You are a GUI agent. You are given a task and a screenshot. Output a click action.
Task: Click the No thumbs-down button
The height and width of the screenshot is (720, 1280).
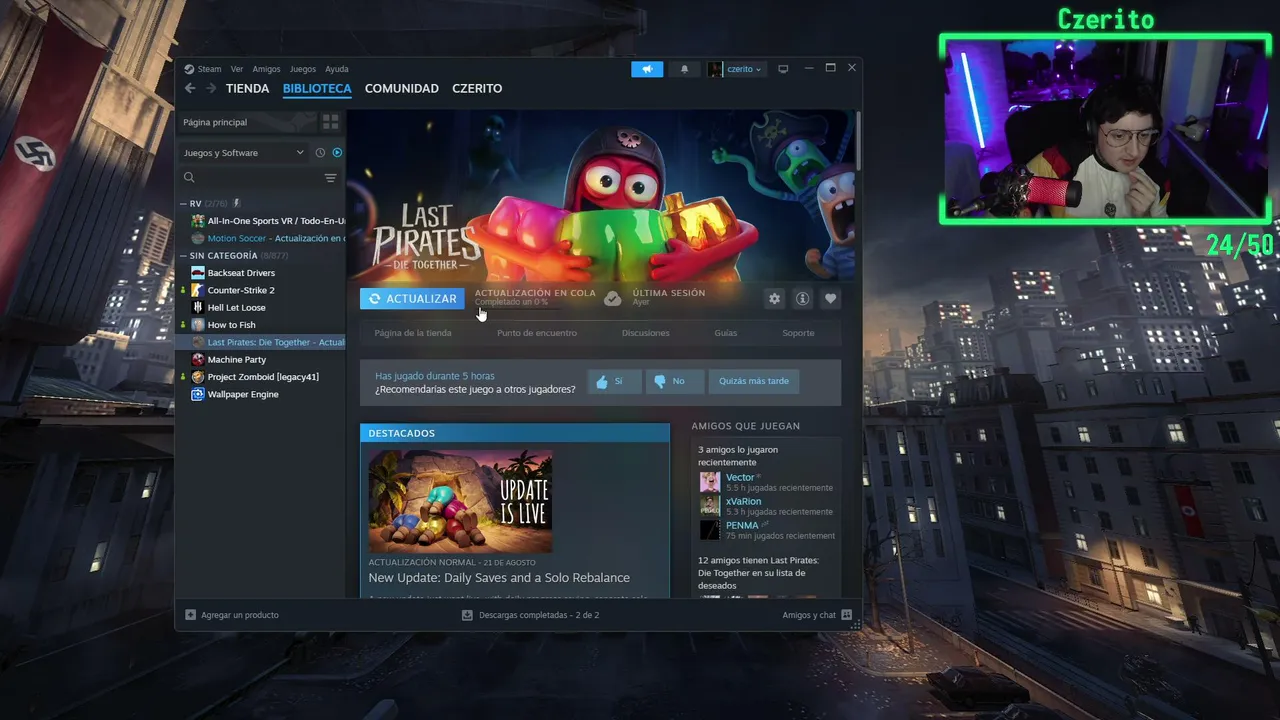point(674,381)
